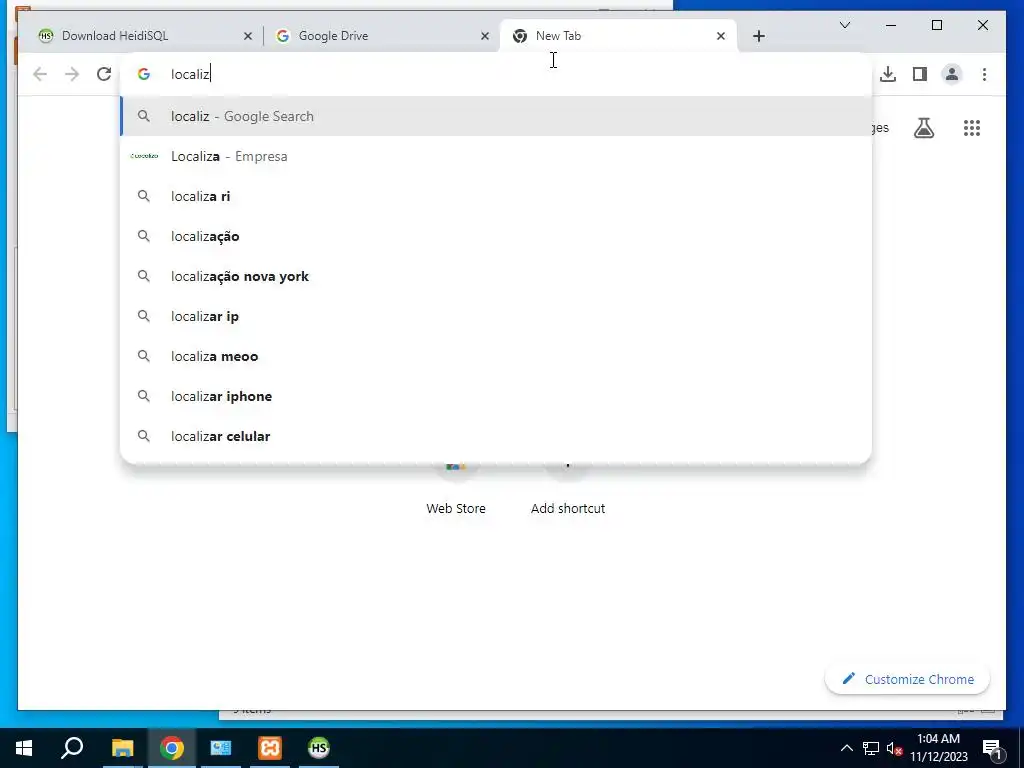Screen dimensions: 1024x768
Task: Expand the tab search chevron
Action: click(844, 25)
